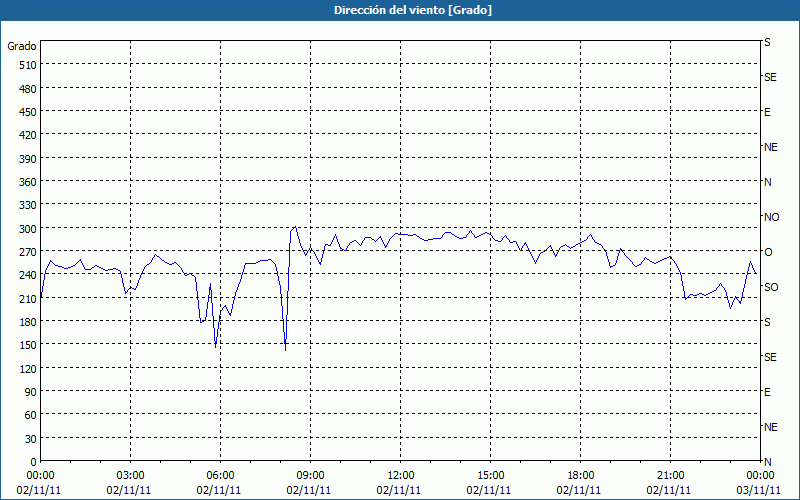
Task: Click the NO compass label on the right axis
Action: point(771,217)
